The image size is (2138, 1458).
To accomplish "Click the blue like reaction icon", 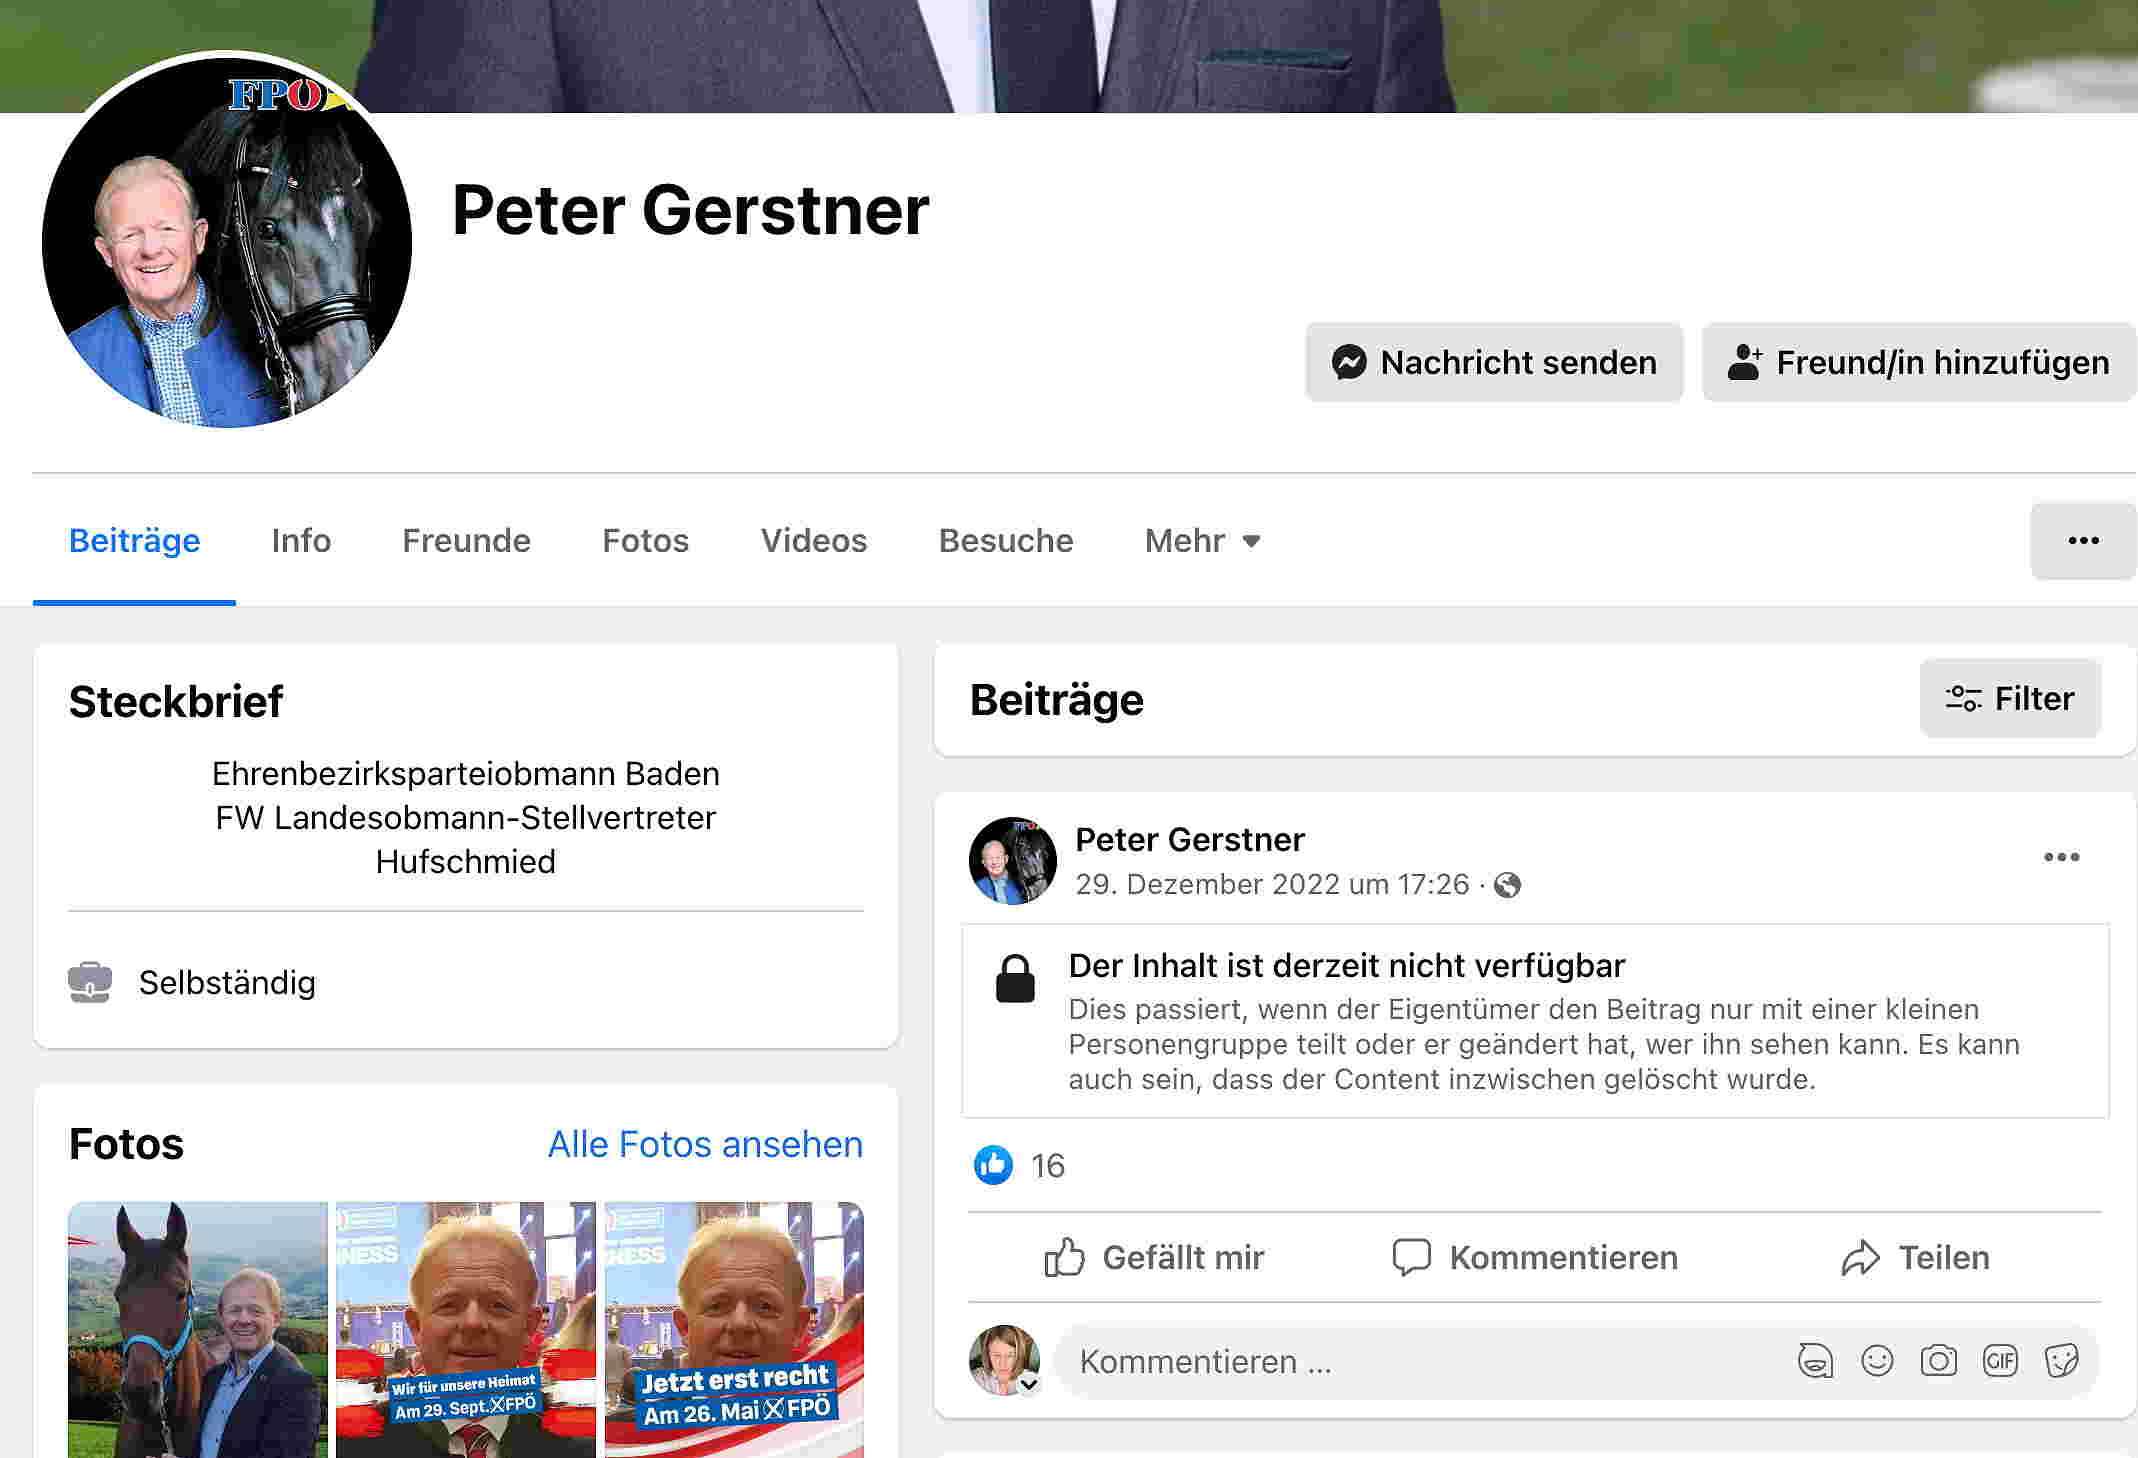I will [993, 1165].
